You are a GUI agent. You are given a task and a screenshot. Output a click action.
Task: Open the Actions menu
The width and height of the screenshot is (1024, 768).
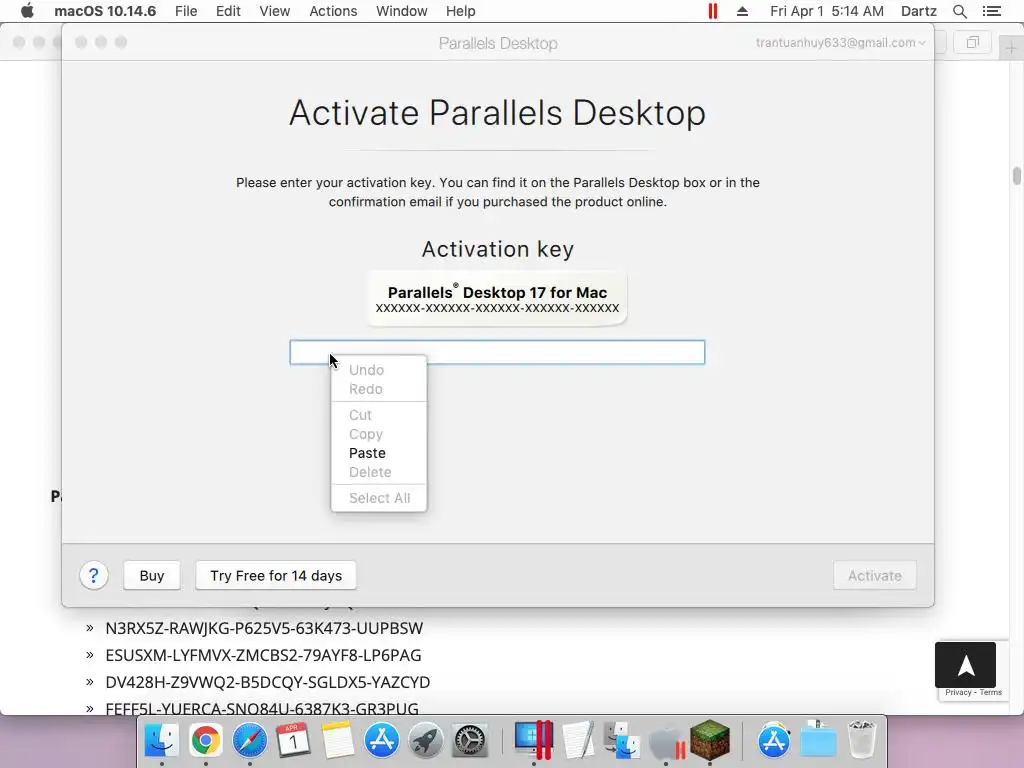point(333,11)
